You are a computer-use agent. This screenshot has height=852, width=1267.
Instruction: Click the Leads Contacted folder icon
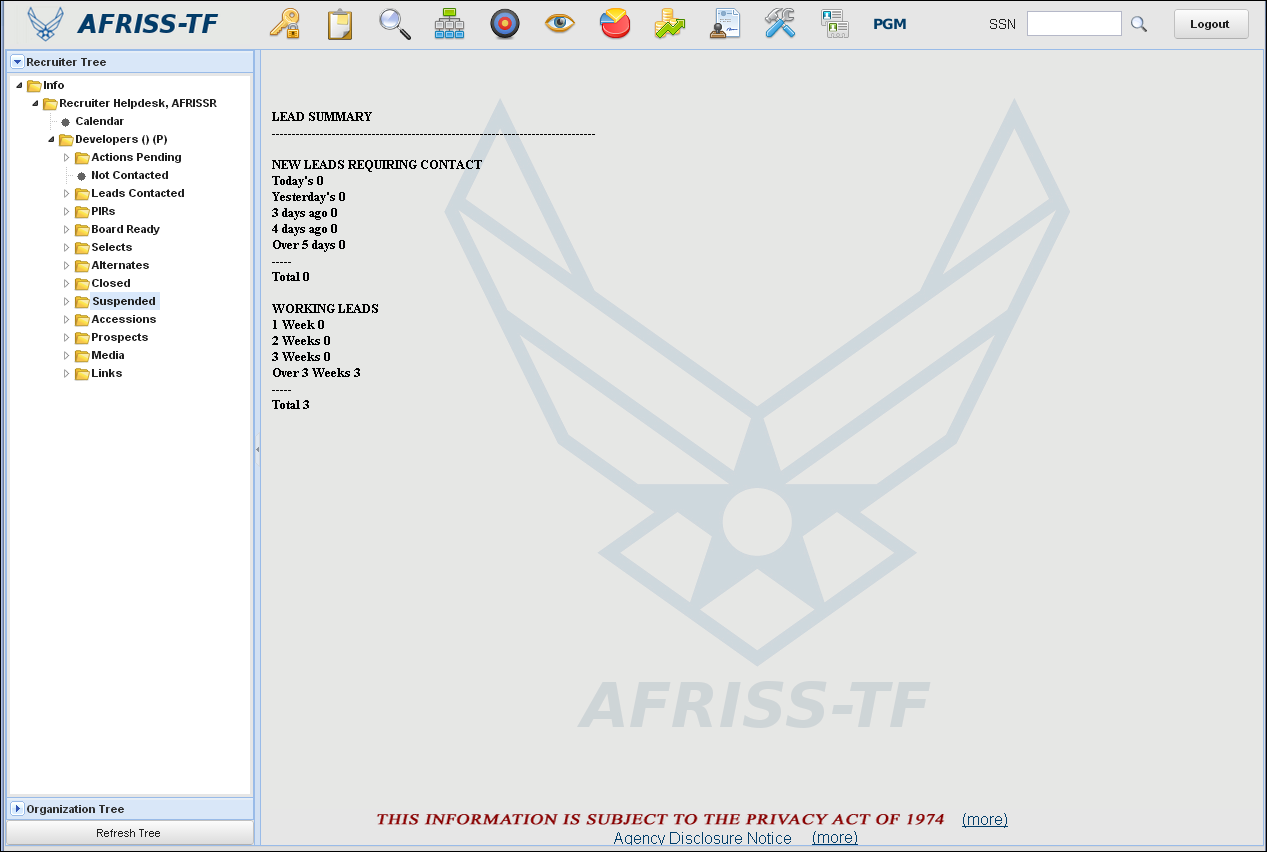82,193
